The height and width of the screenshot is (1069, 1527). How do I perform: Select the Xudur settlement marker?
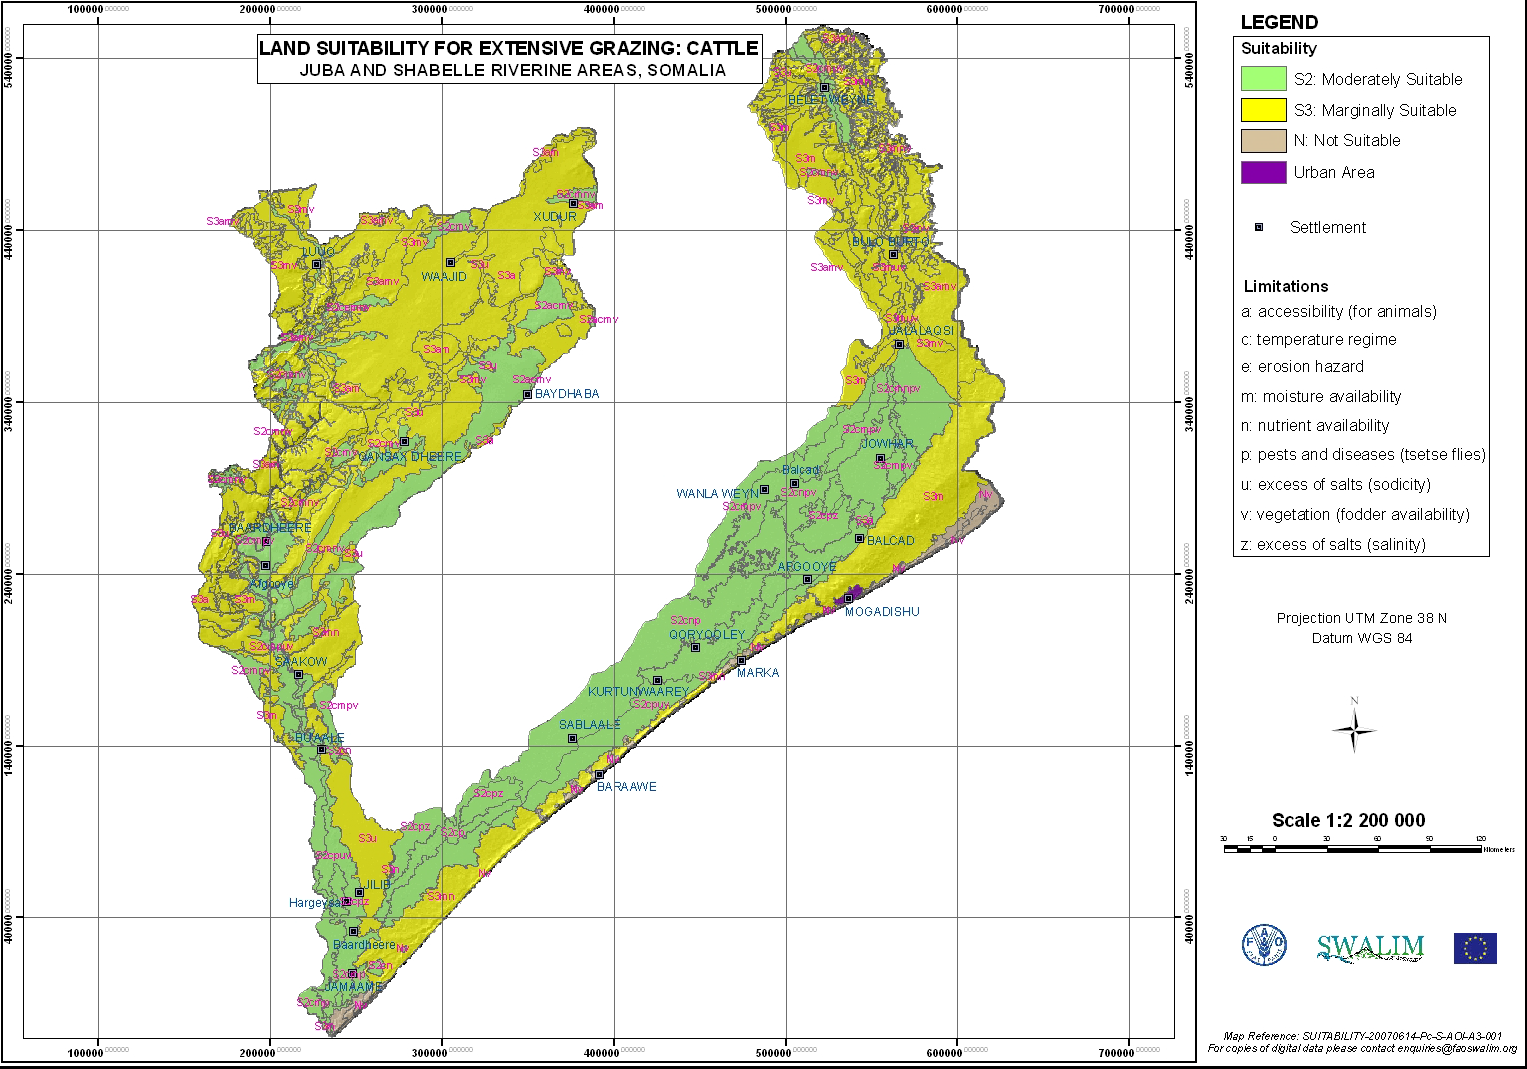tap(573, 203)
